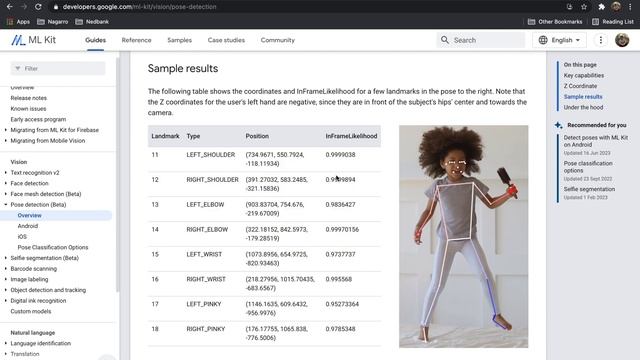640x360 pixels.
Task: Expand Image labeling section
Action: point(6,279)
